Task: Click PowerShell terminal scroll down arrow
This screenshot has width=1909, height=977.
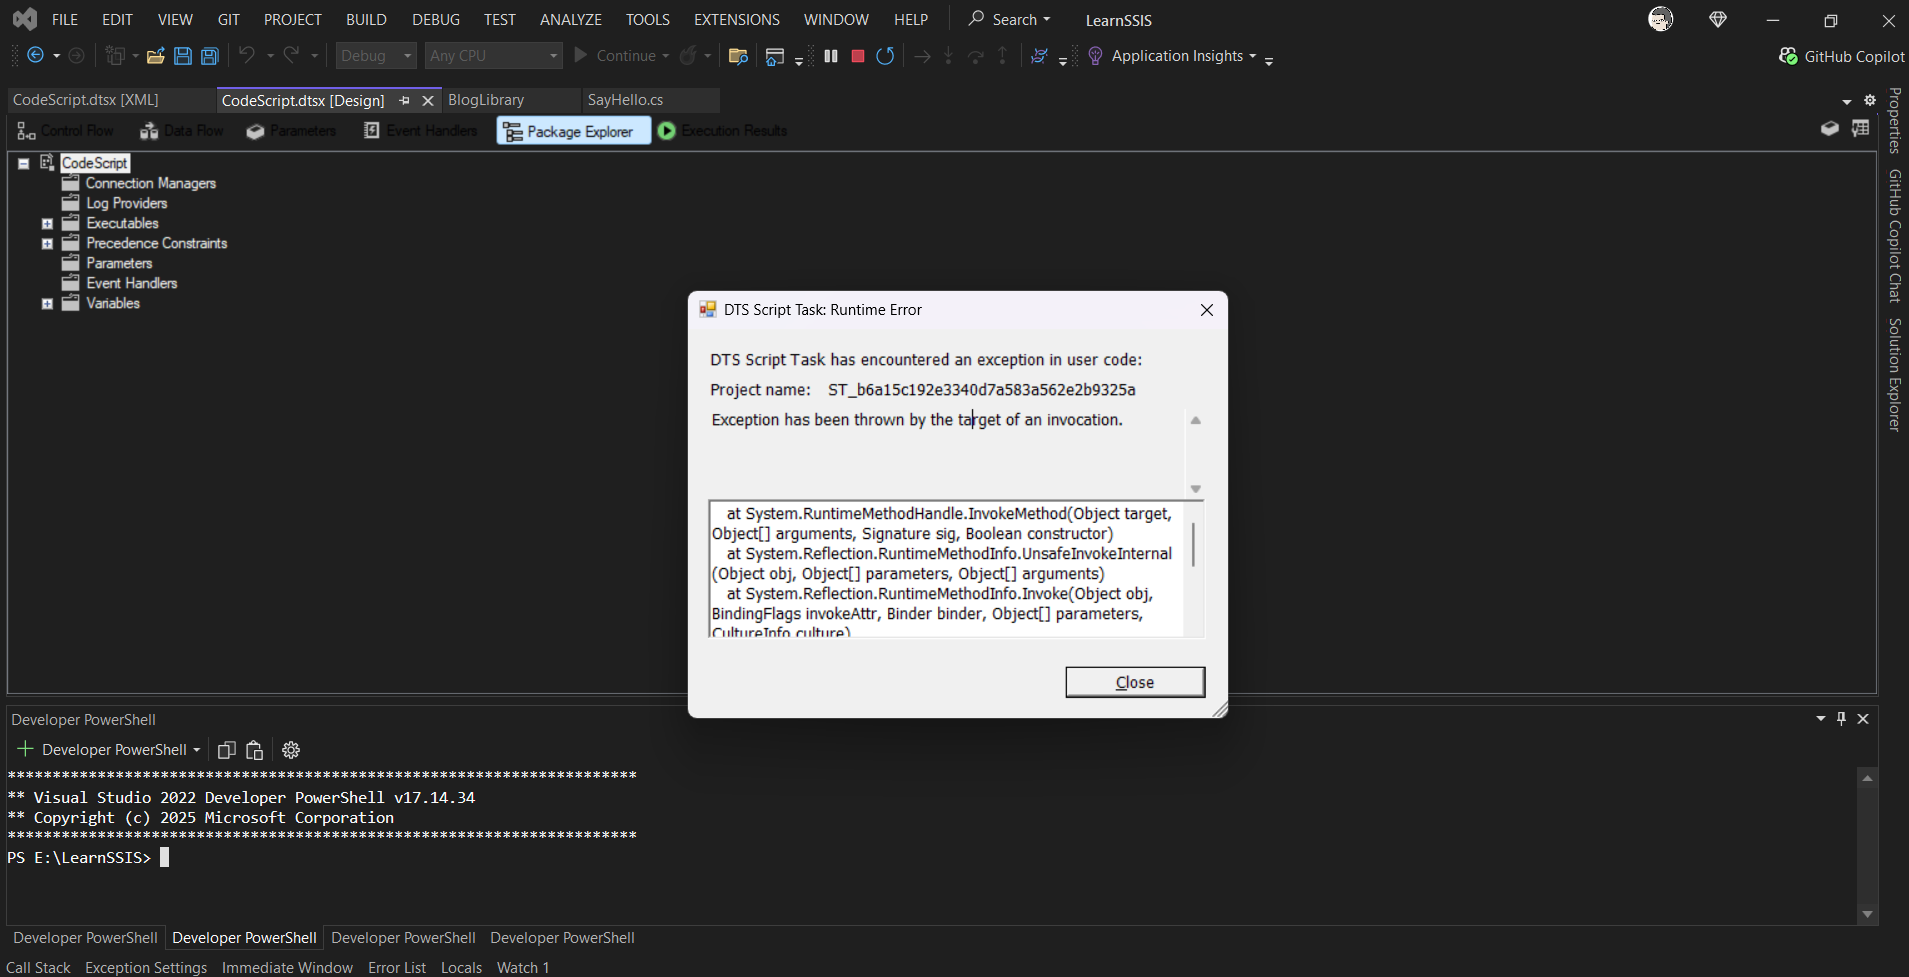Action: [1867, 915]
